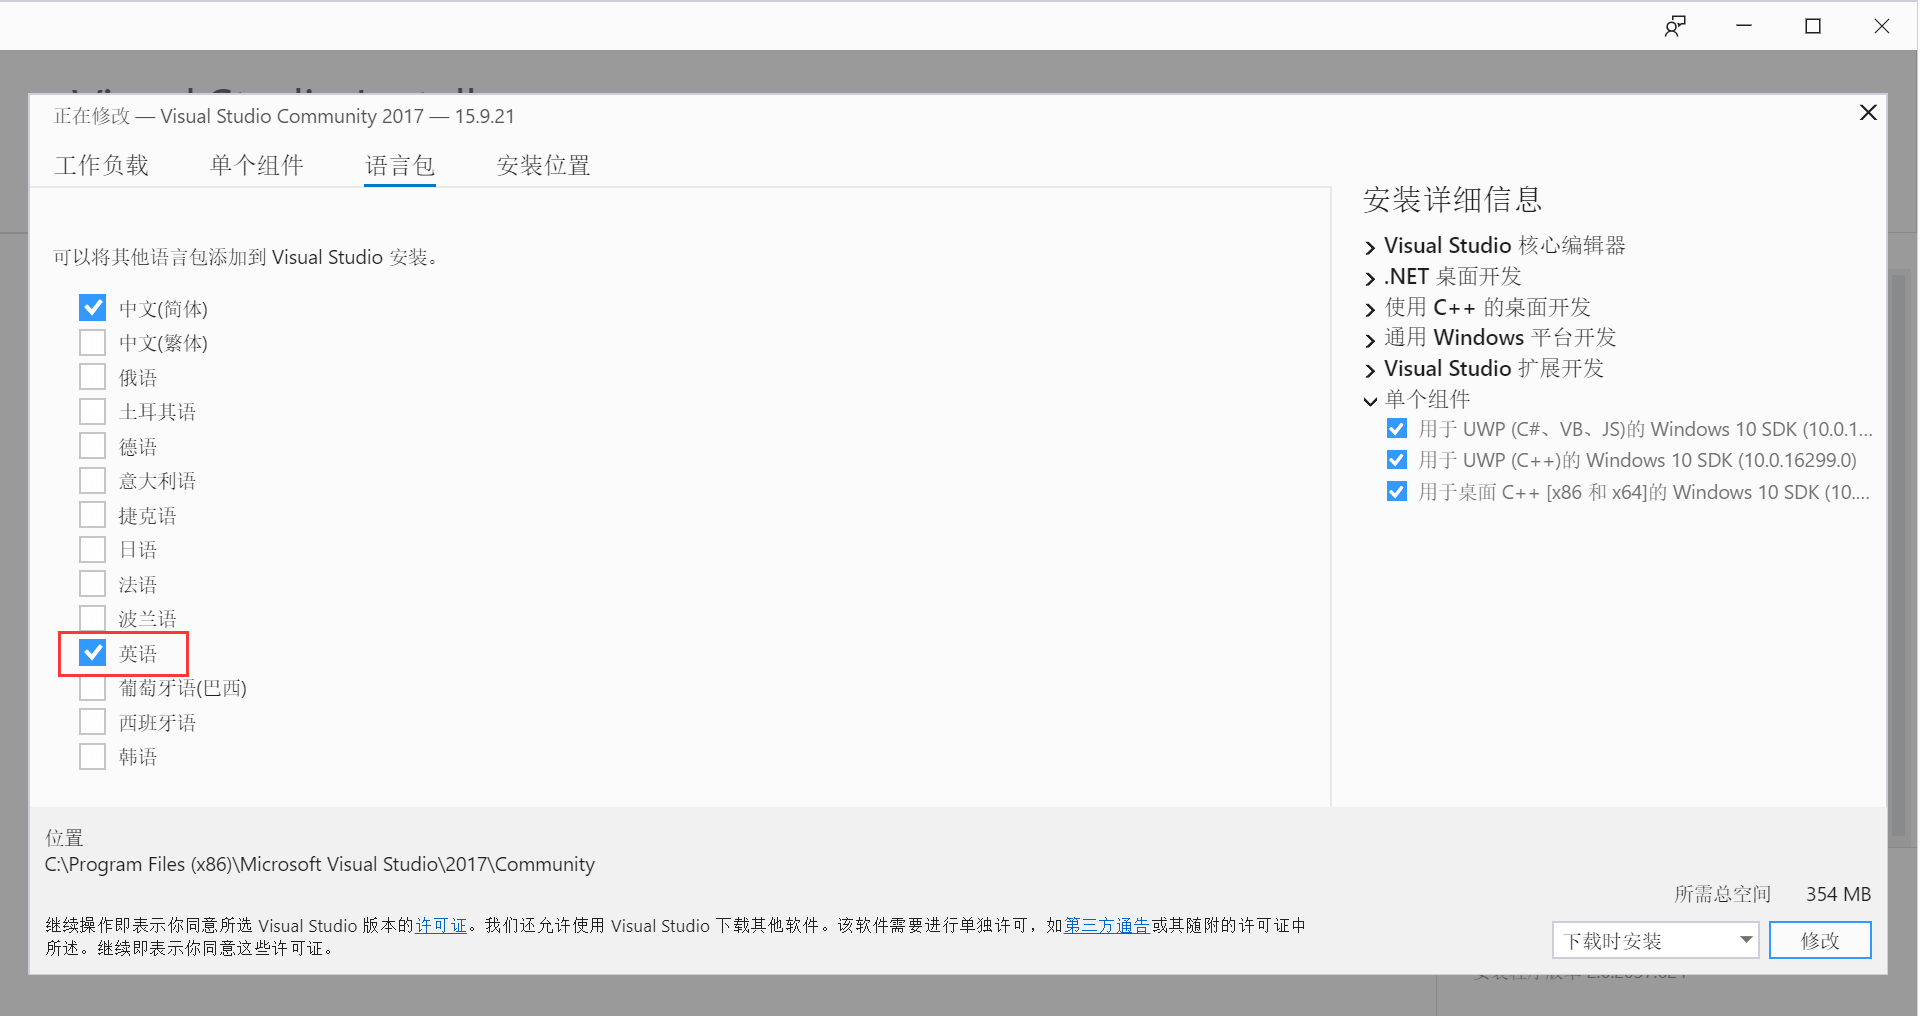Close the Visual Studio Installer window
1920x1016 pixels.
pyautogui.click(x=1881, y=26)
